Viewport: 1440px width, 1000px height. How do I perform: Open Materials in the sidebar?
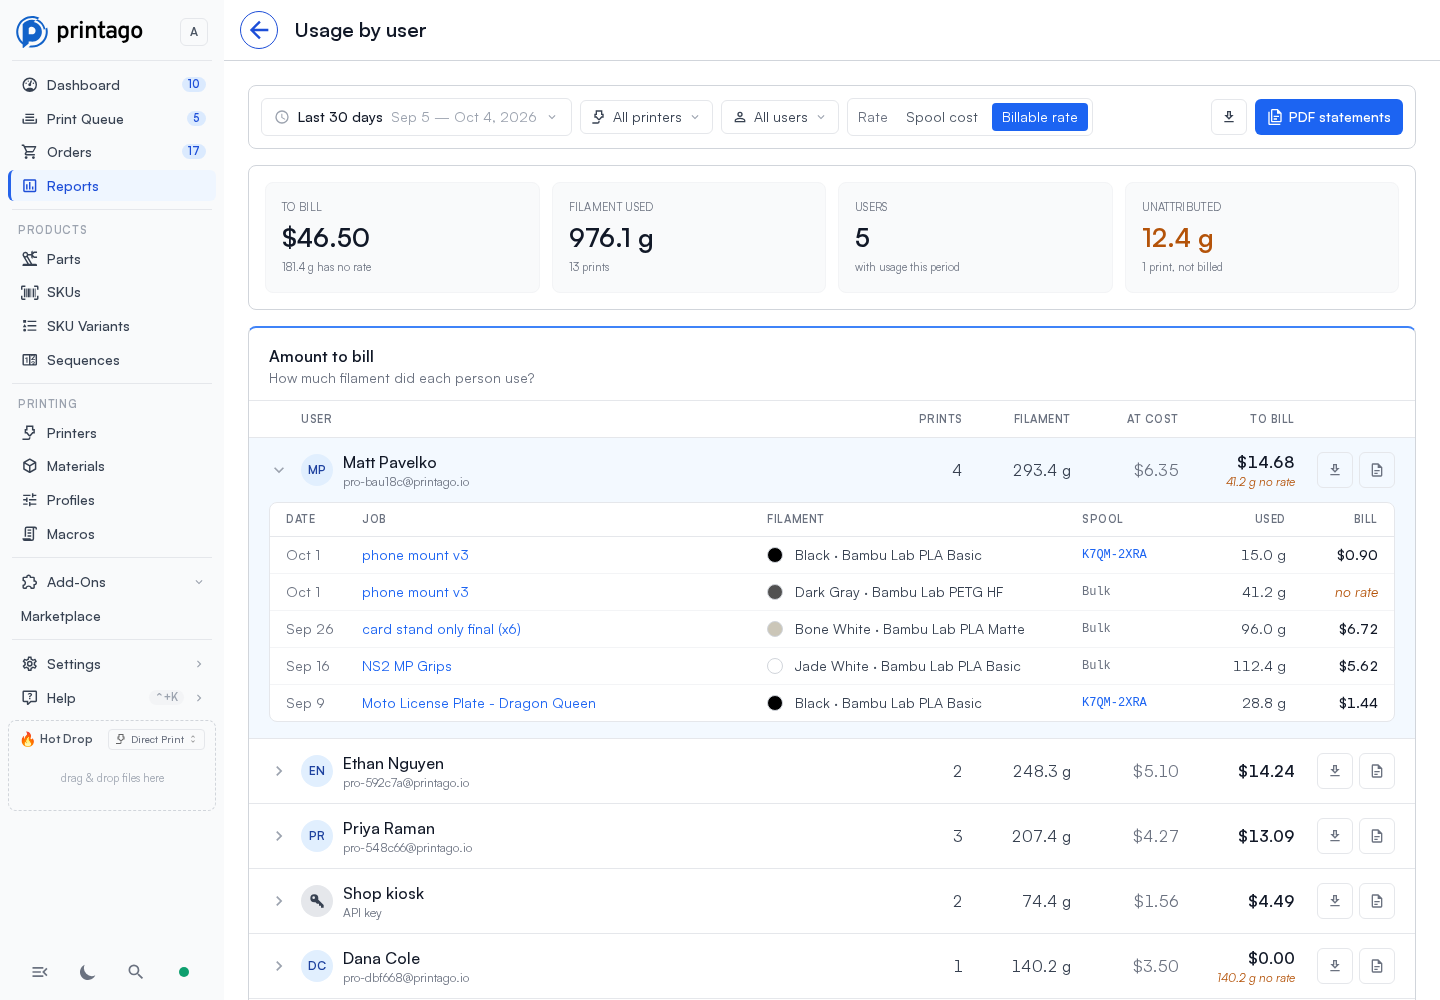(112, 466)
